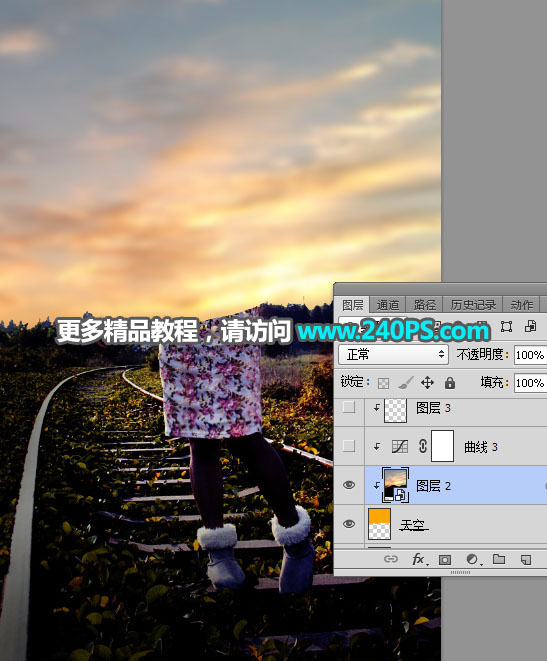This screenshot has height=661, width=547.
Task: Click the 不透明度 label
Action: point(483,354)
